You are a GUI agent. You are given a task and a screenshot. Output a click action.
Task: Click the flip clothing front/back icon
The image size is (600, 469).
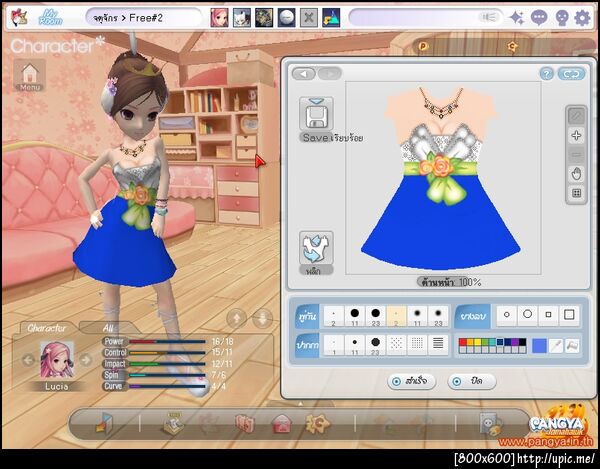coord(316,248)
